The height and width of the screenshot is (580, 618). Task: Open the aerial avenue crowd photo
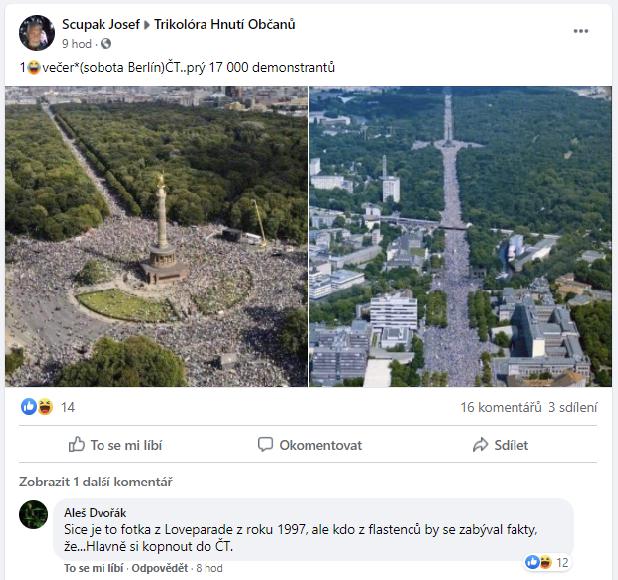click(x=460, y=237)
